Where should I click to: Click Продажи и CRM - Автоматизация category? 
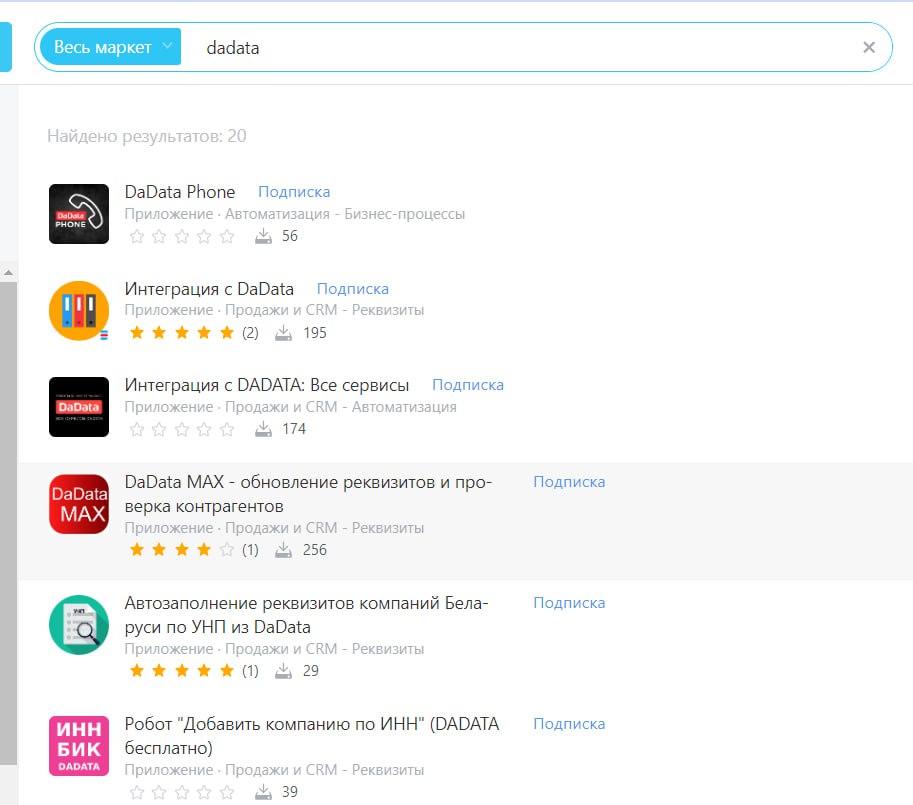pyautogui.click(x=341, y=407)
